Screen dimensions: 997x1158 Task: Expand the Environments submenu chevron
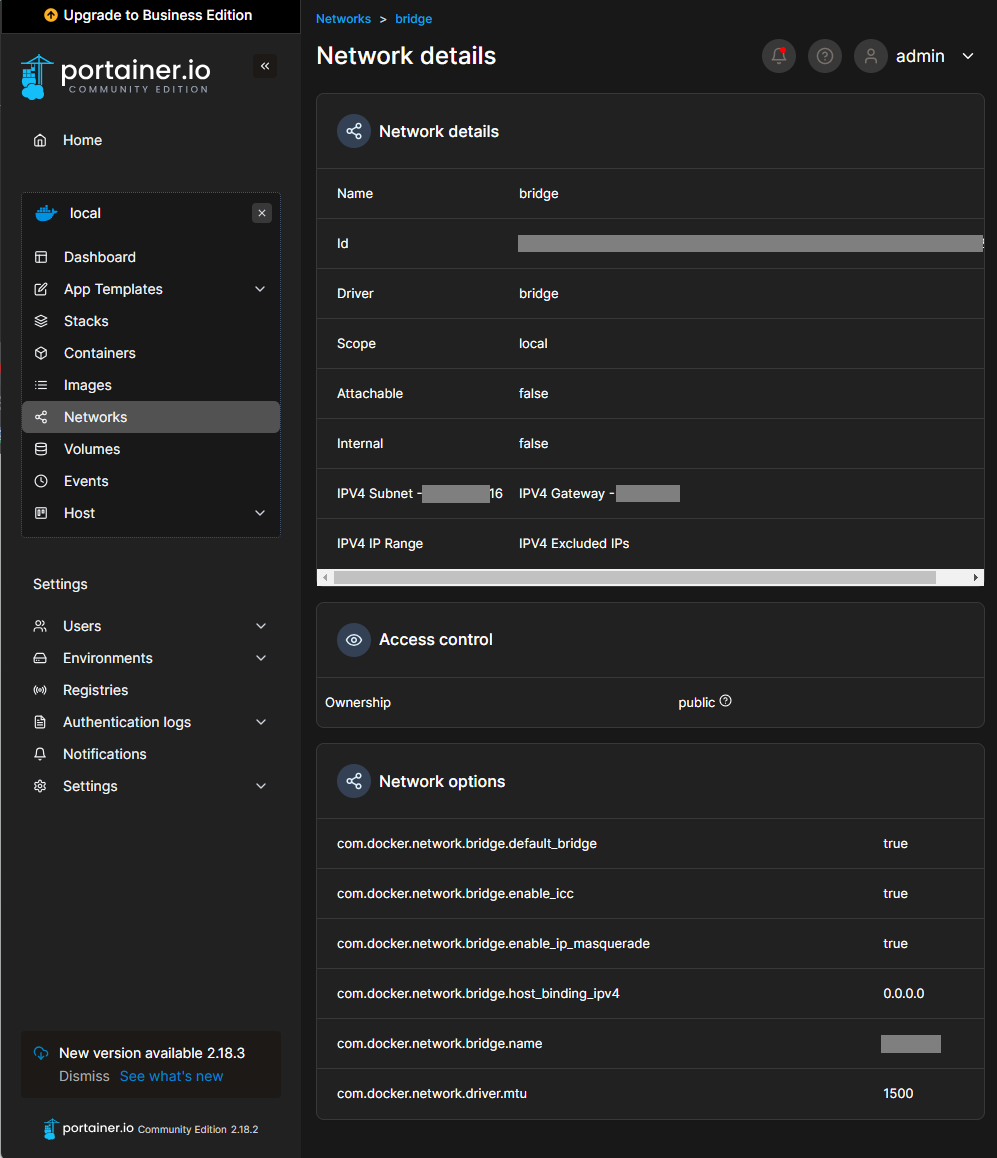261,658
